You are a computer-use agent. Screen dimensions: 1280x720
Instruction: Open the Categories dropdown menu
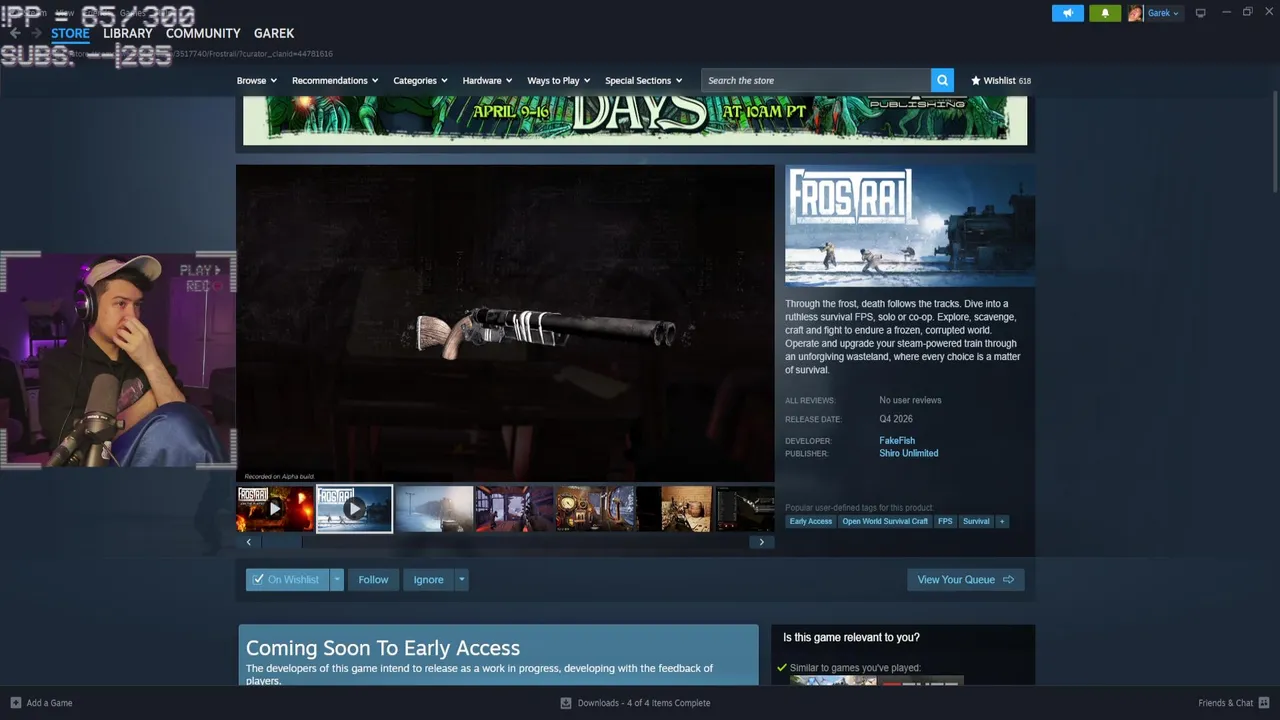pos(420,80)
